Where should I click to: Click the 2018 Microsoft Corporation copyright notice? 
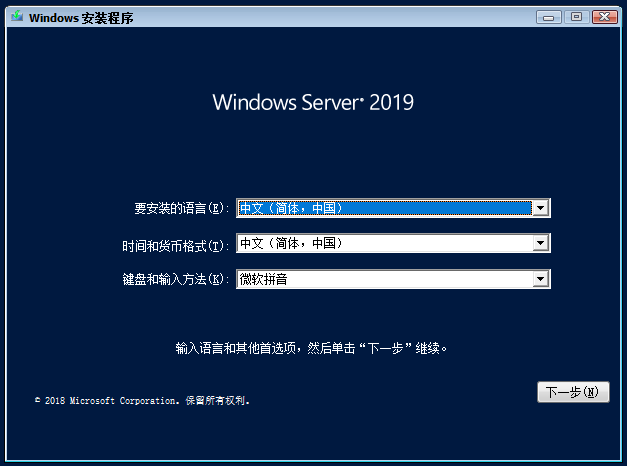tap(142, 400)
